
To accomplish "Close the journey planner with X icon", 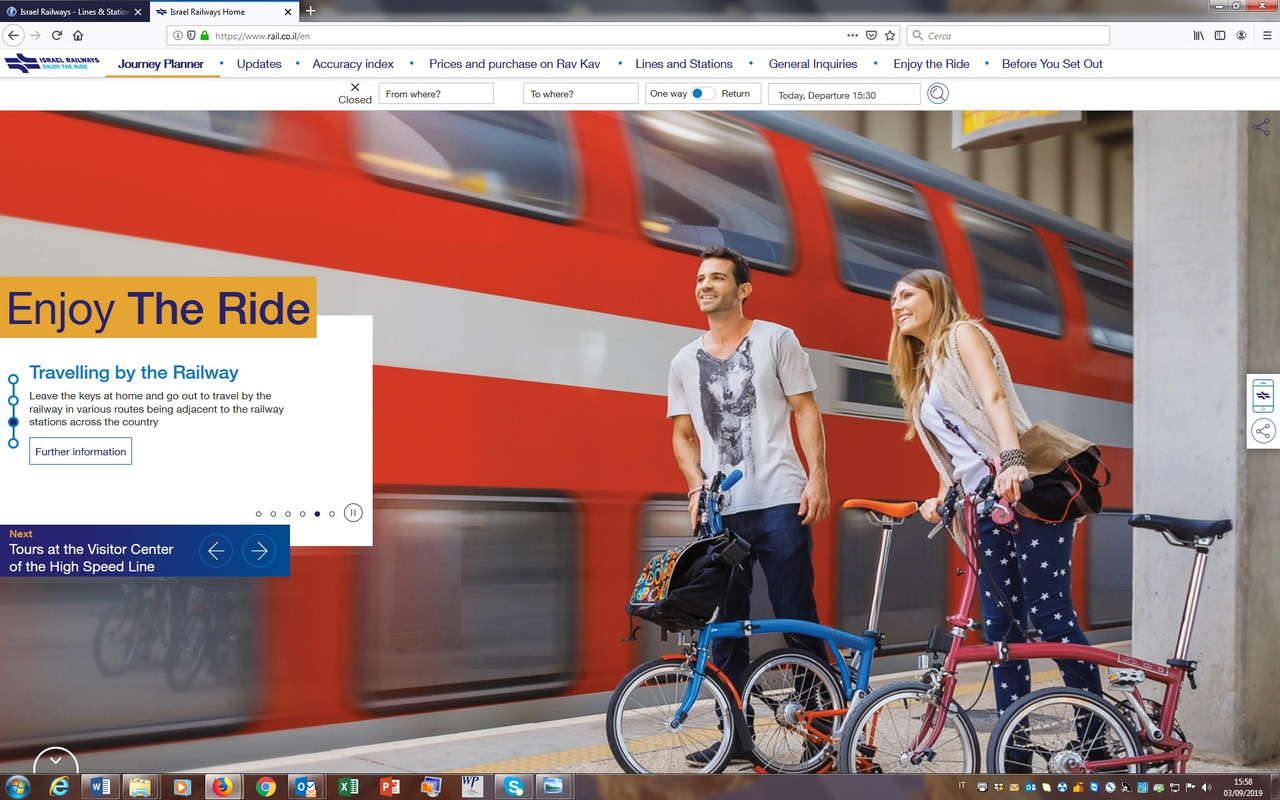I will 355,87.
